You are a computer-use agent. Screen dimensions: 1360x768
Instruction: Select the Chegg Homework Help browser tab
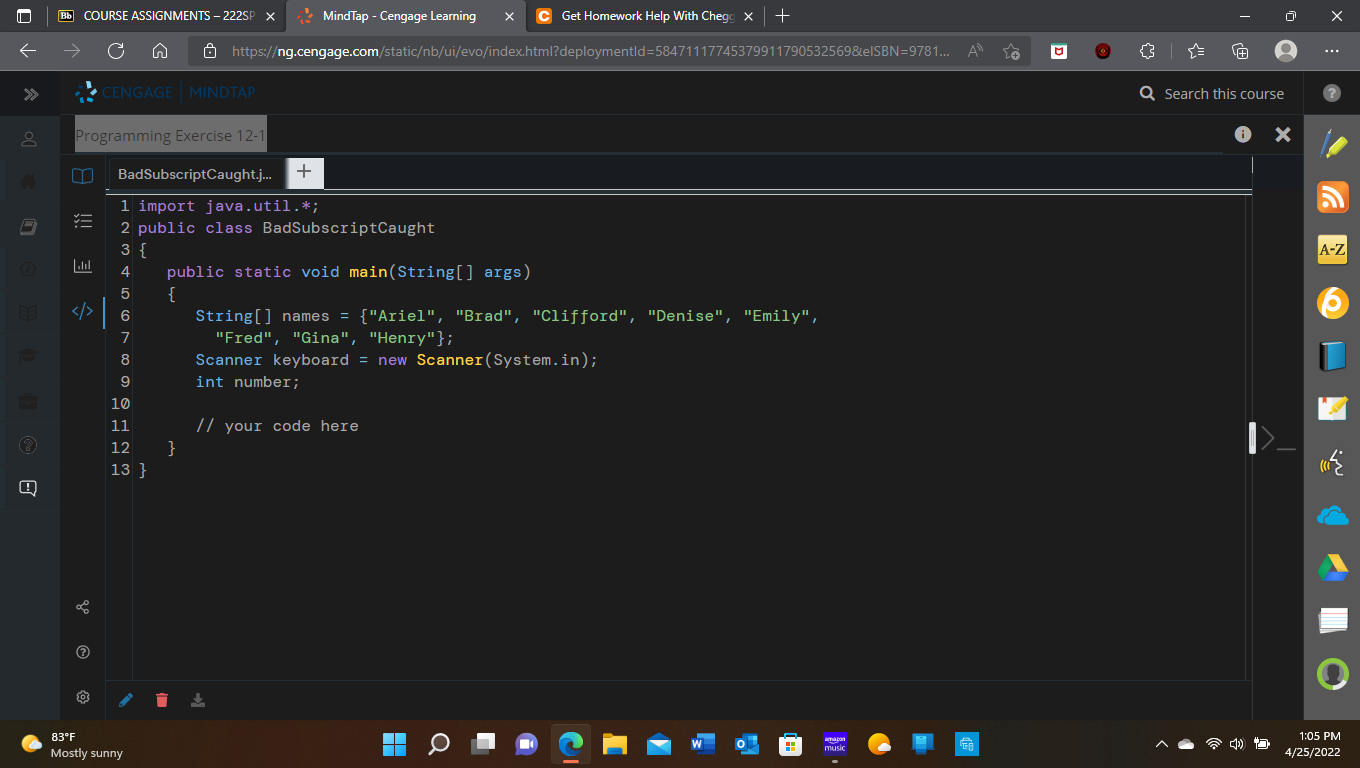pyautogui.click(x=640, y=16)
